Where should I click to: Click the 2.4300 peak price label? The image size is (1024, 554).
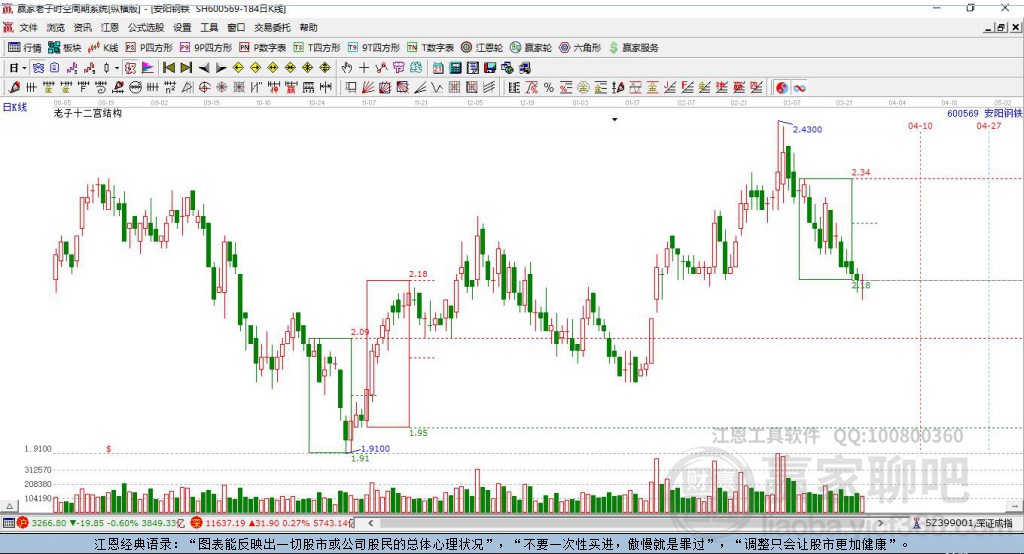[807, 129]
